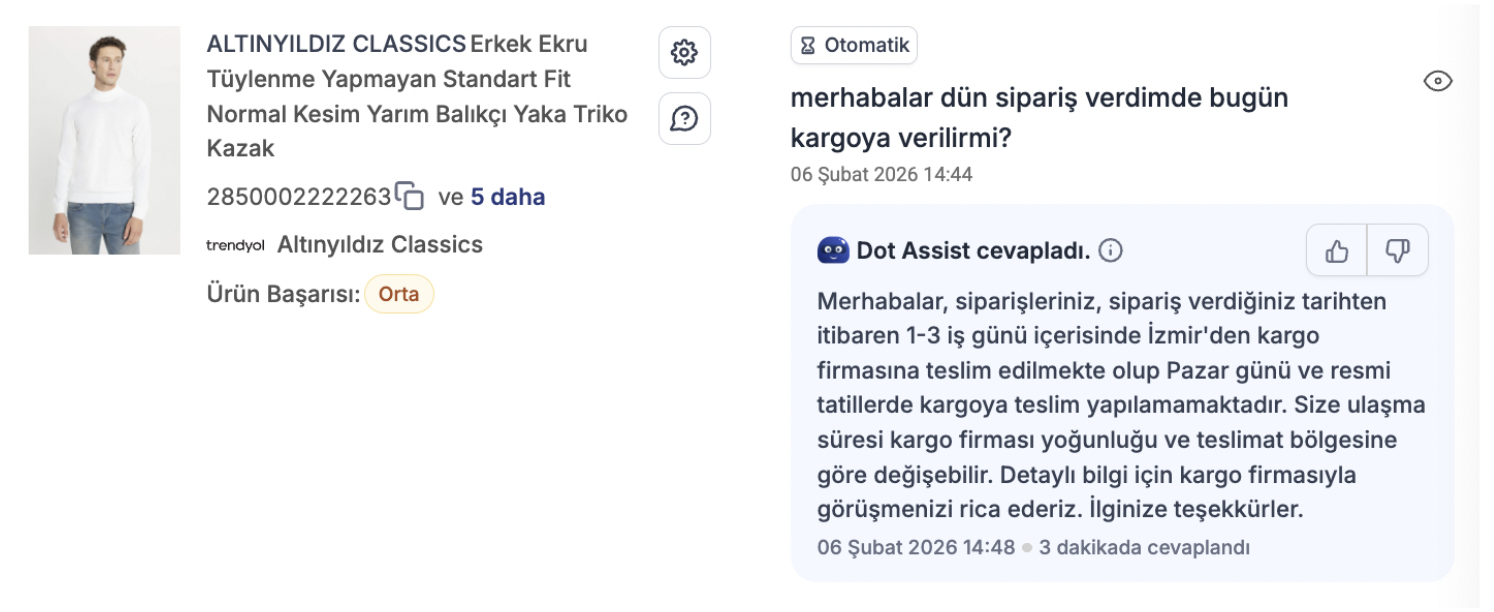Click the question bubble icon button
Viewport: 1494px width, 612px height.
pos(684,119)
